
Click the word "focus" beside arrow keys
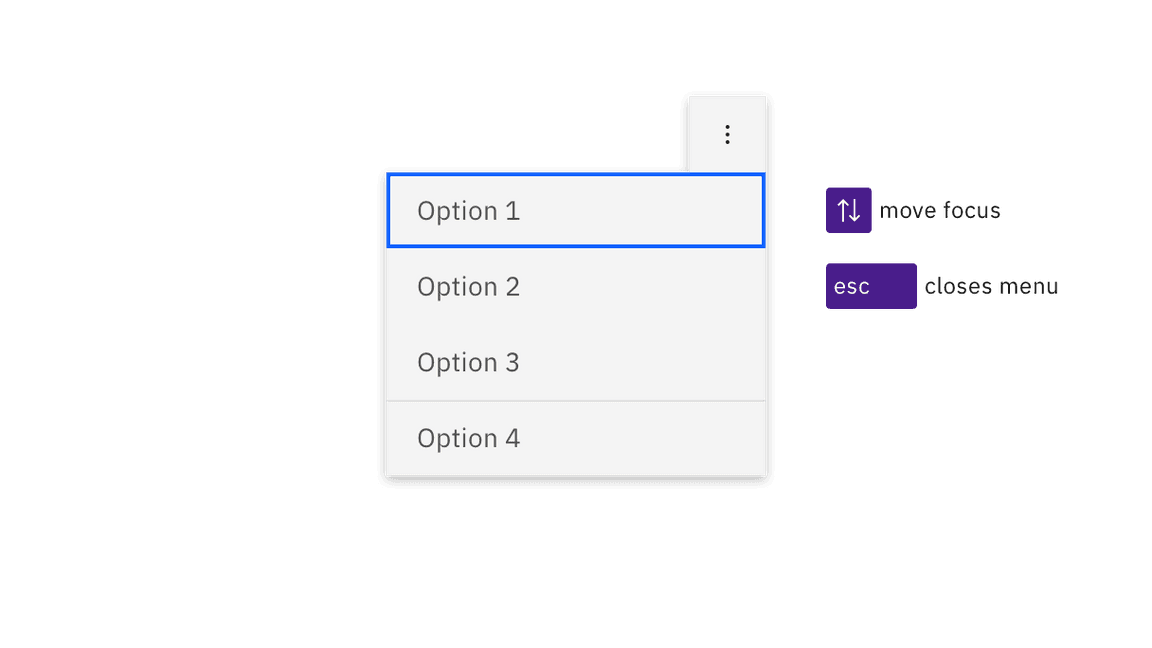coord(971,210)
